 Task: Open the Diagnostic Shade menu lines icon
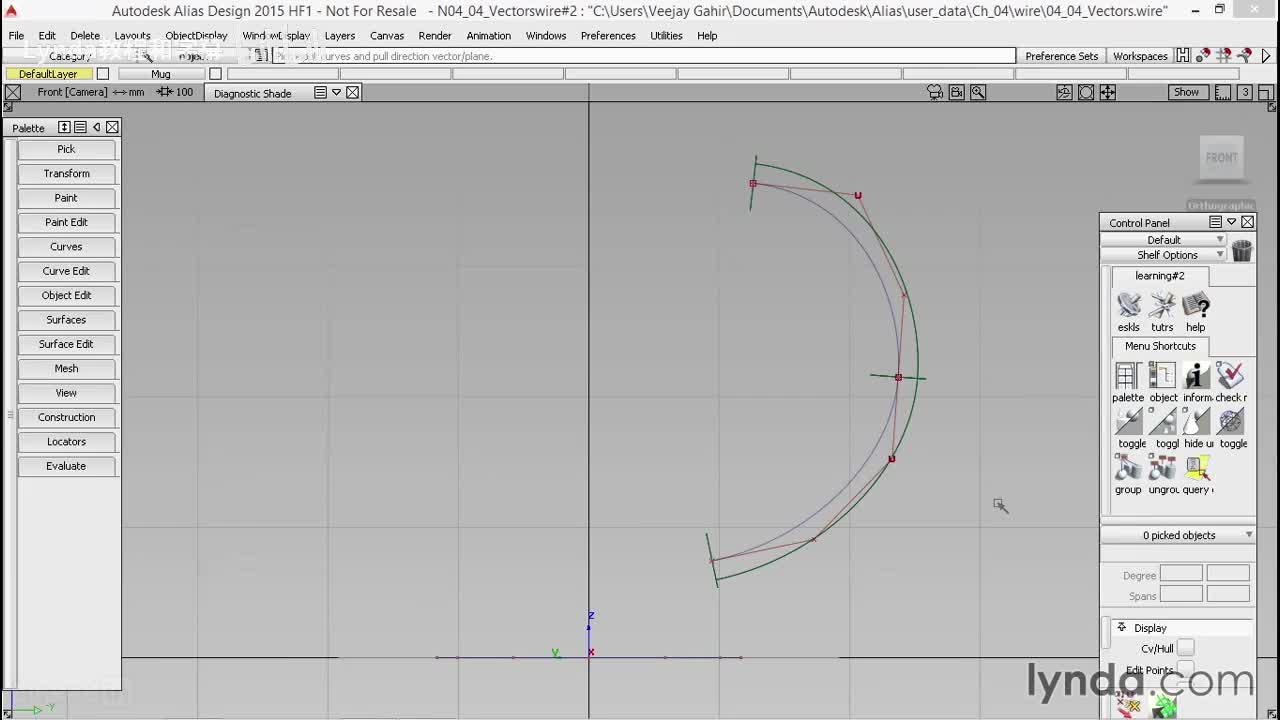(x=320, y=92)
